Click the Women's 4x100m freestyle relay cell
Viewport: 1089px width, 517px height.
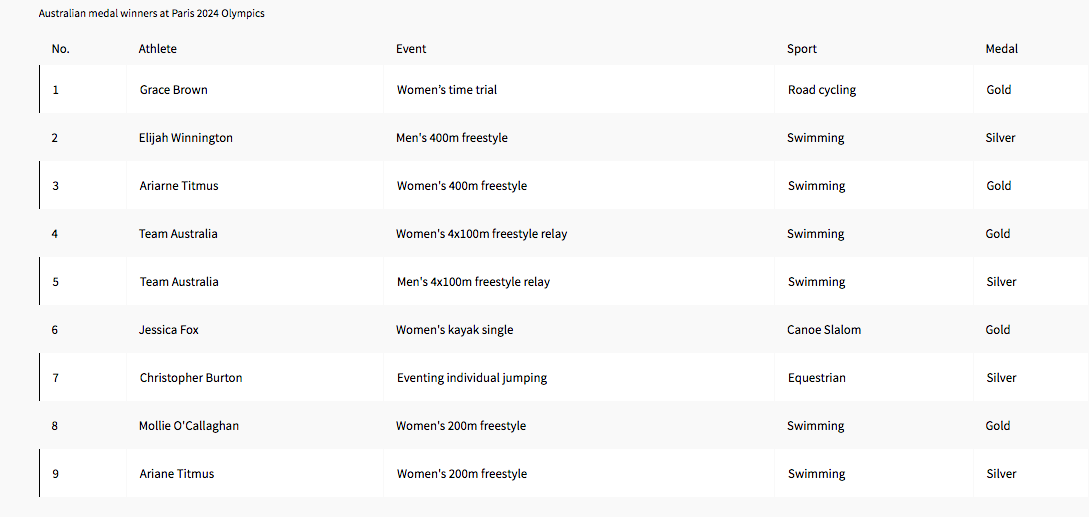481,234
